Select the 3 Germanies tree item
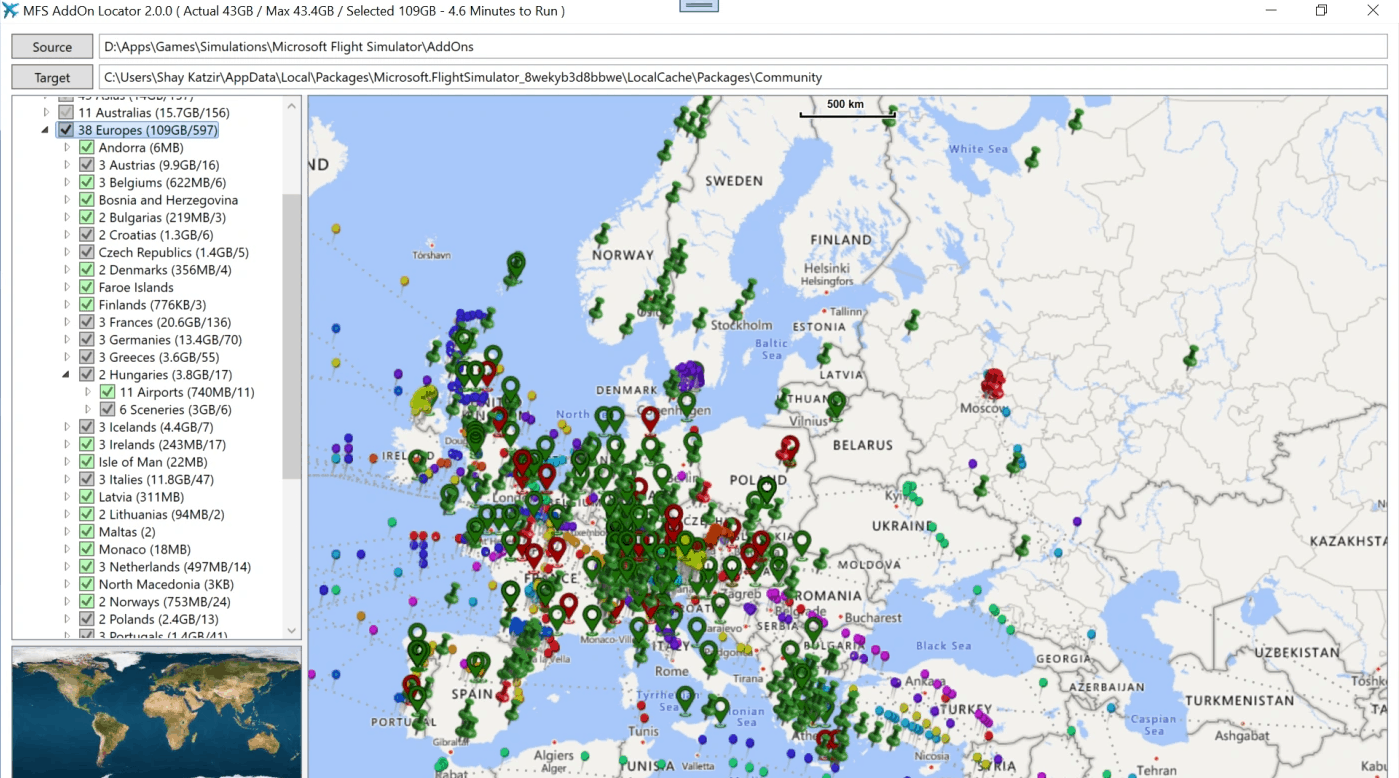 tap(169, 340)
